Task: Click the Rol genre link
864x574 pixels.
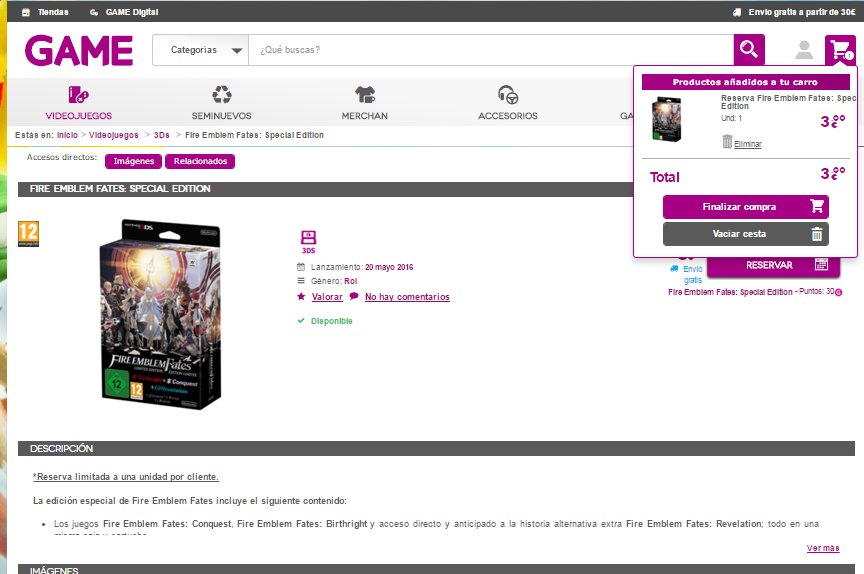Action: click(x=351, y=281)
